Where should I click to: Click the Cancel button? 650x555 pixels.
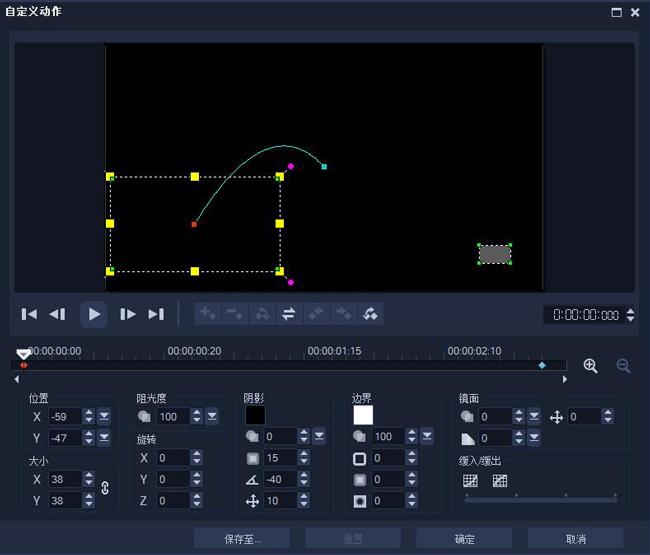point(575,538)
